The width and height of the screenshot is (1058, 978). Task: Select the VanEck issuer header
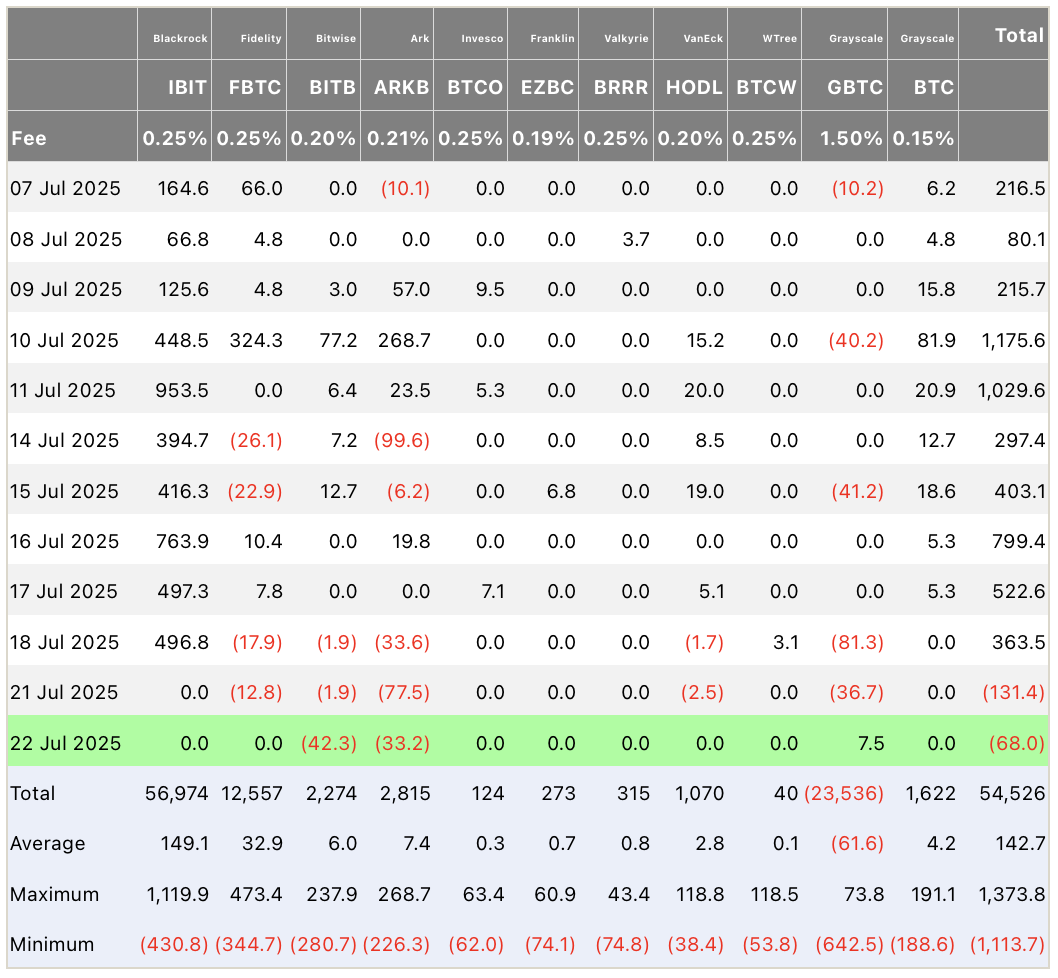pos(703,38)
